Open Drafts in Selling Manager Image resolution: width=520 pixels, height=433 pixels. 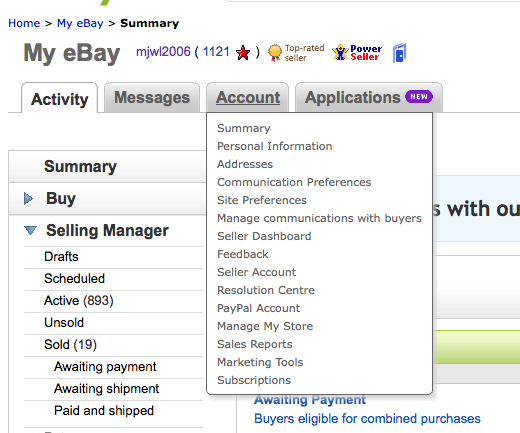point(61,257)
